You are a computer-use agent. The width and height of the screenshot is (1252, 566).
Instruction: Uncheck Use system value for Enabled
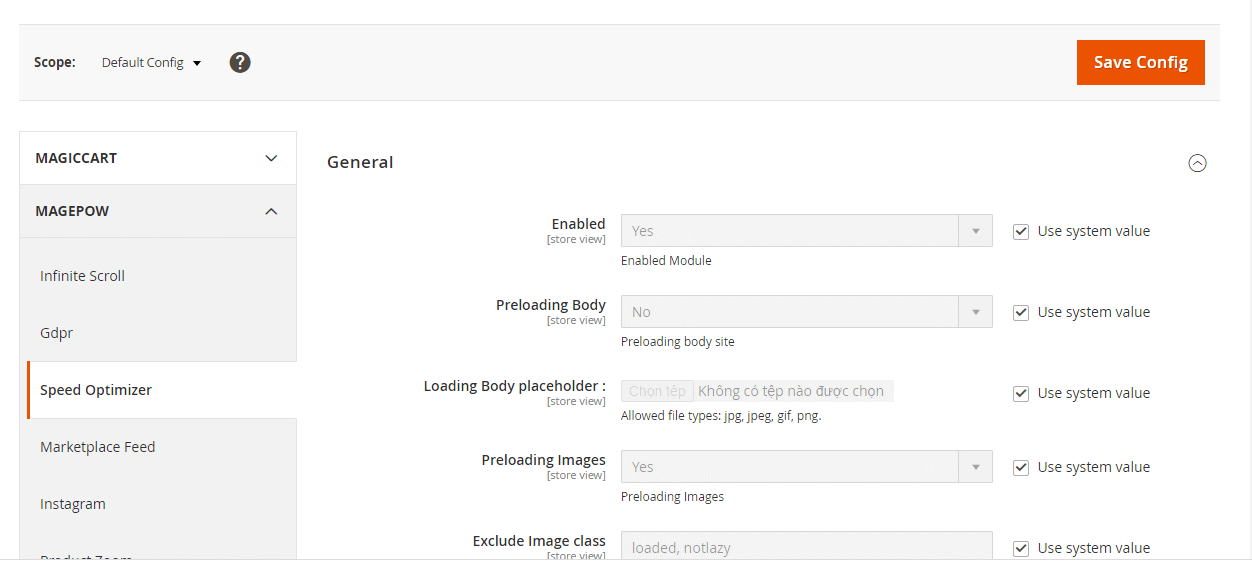(1021, 231)
